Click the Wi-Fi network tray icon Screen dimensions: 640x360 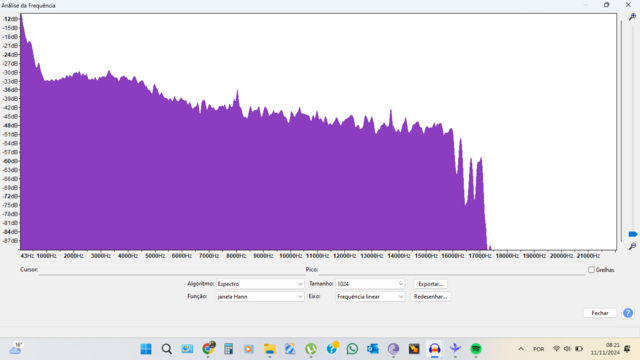click(556, 349)
